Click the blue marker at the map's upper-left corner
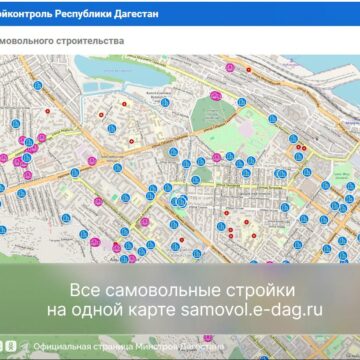The height and width of the screenshot is (360, 360). (x=38, y=86)
